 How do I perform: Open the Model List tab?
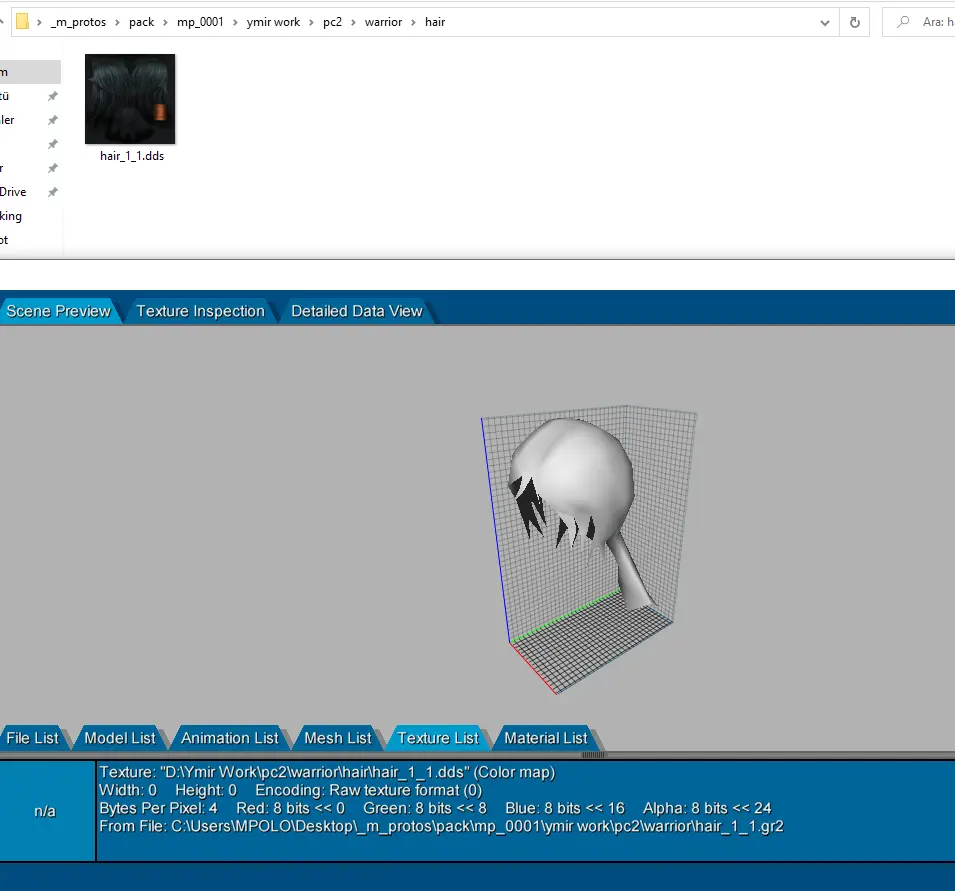pyautogui.click(x=120, y=738)
